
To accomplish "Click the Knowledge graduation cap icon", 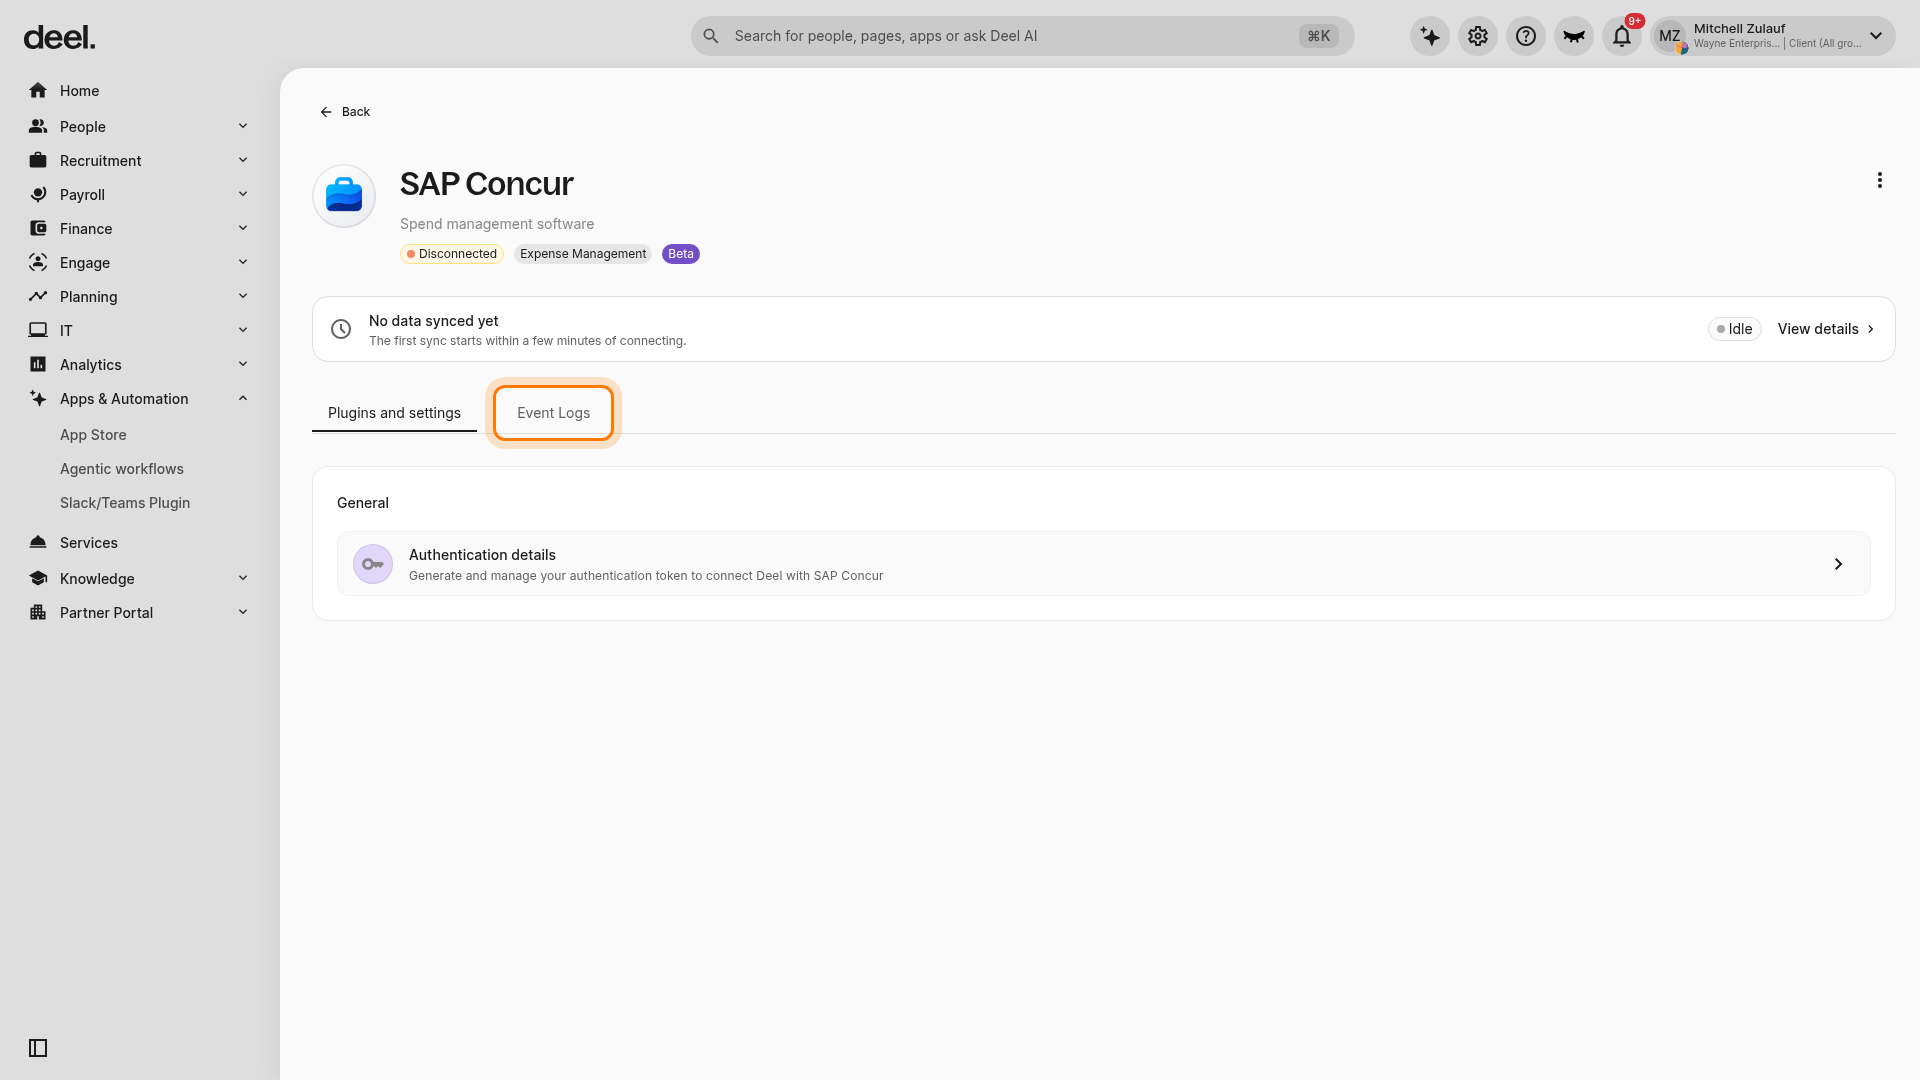I will click(x=38, y=579).
